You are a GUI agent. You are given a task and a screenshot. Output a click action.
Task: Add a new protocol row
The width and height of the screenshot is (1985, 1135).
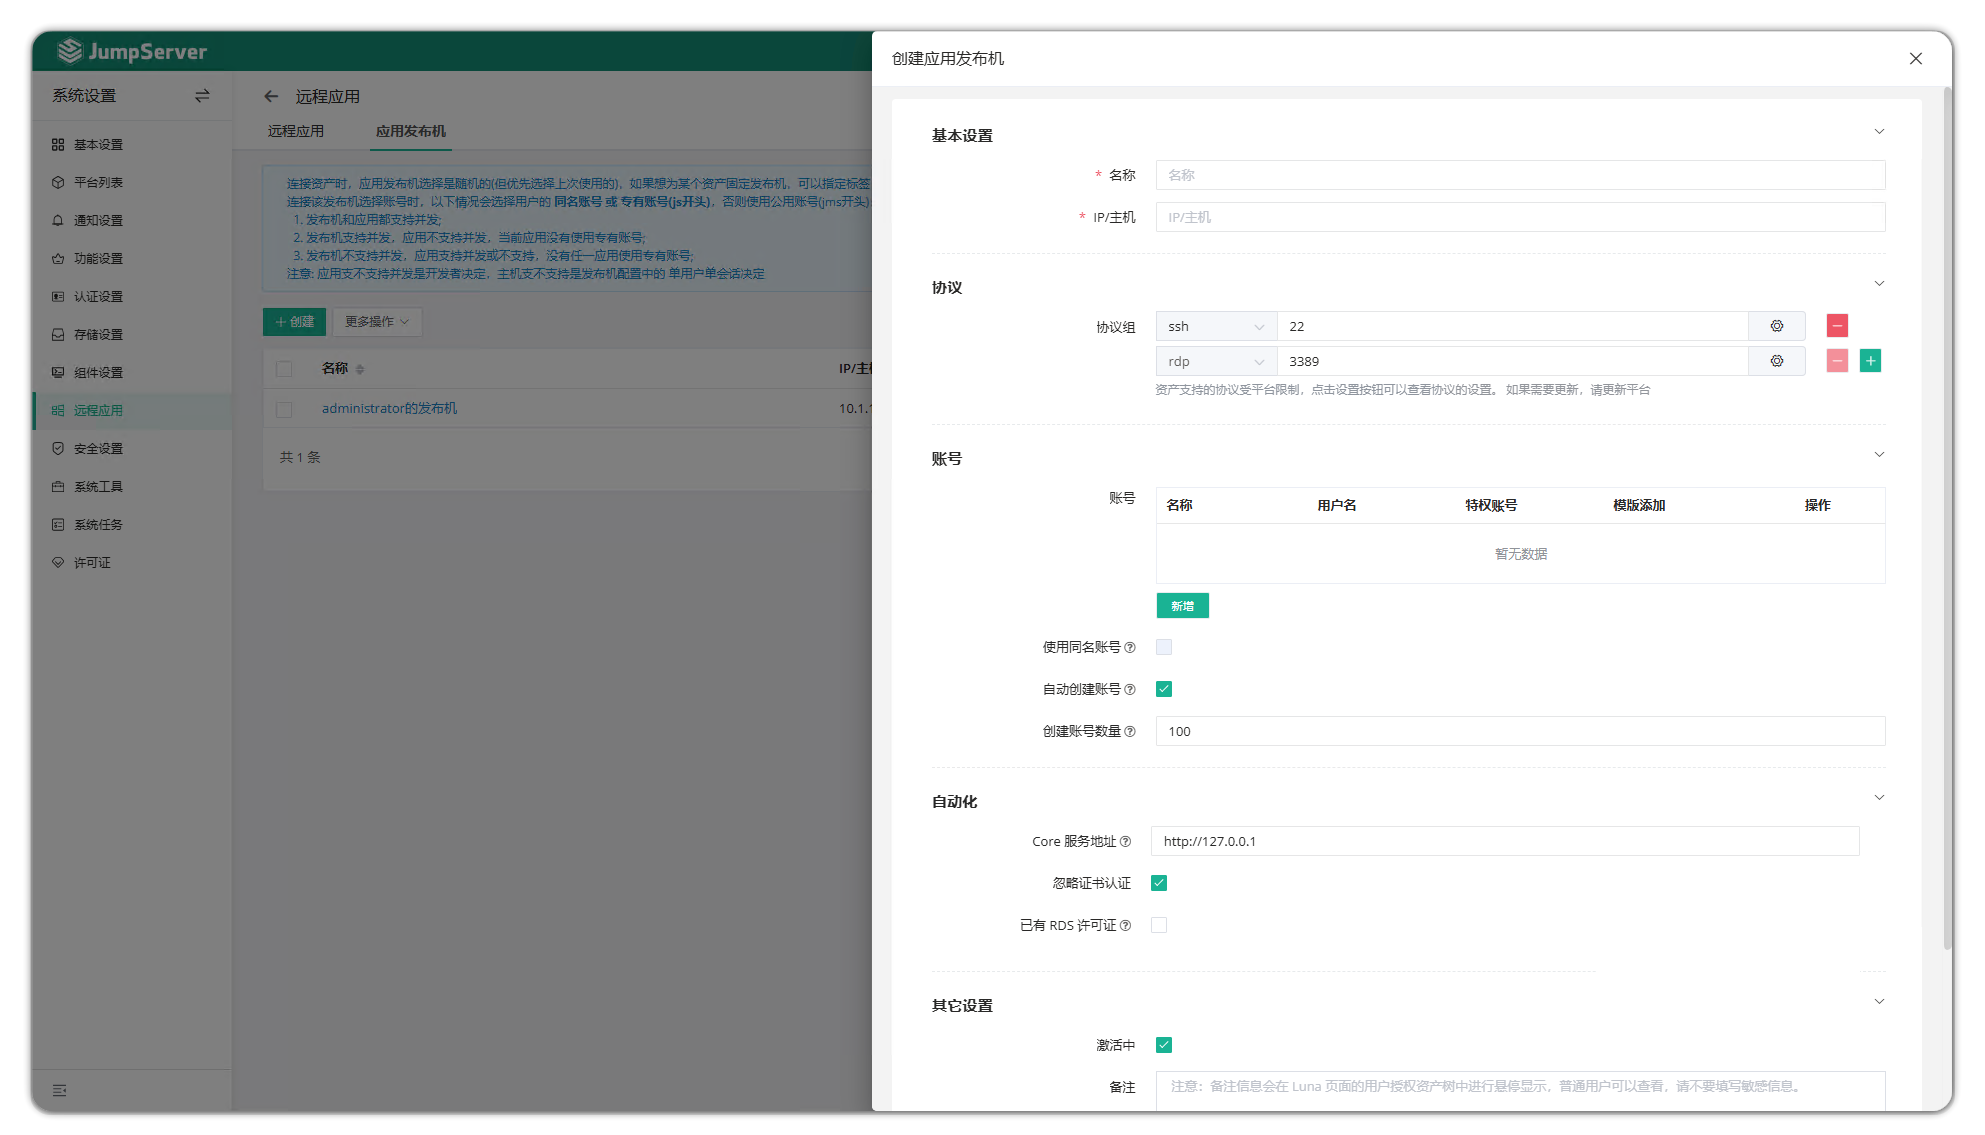click(1870, 361)
